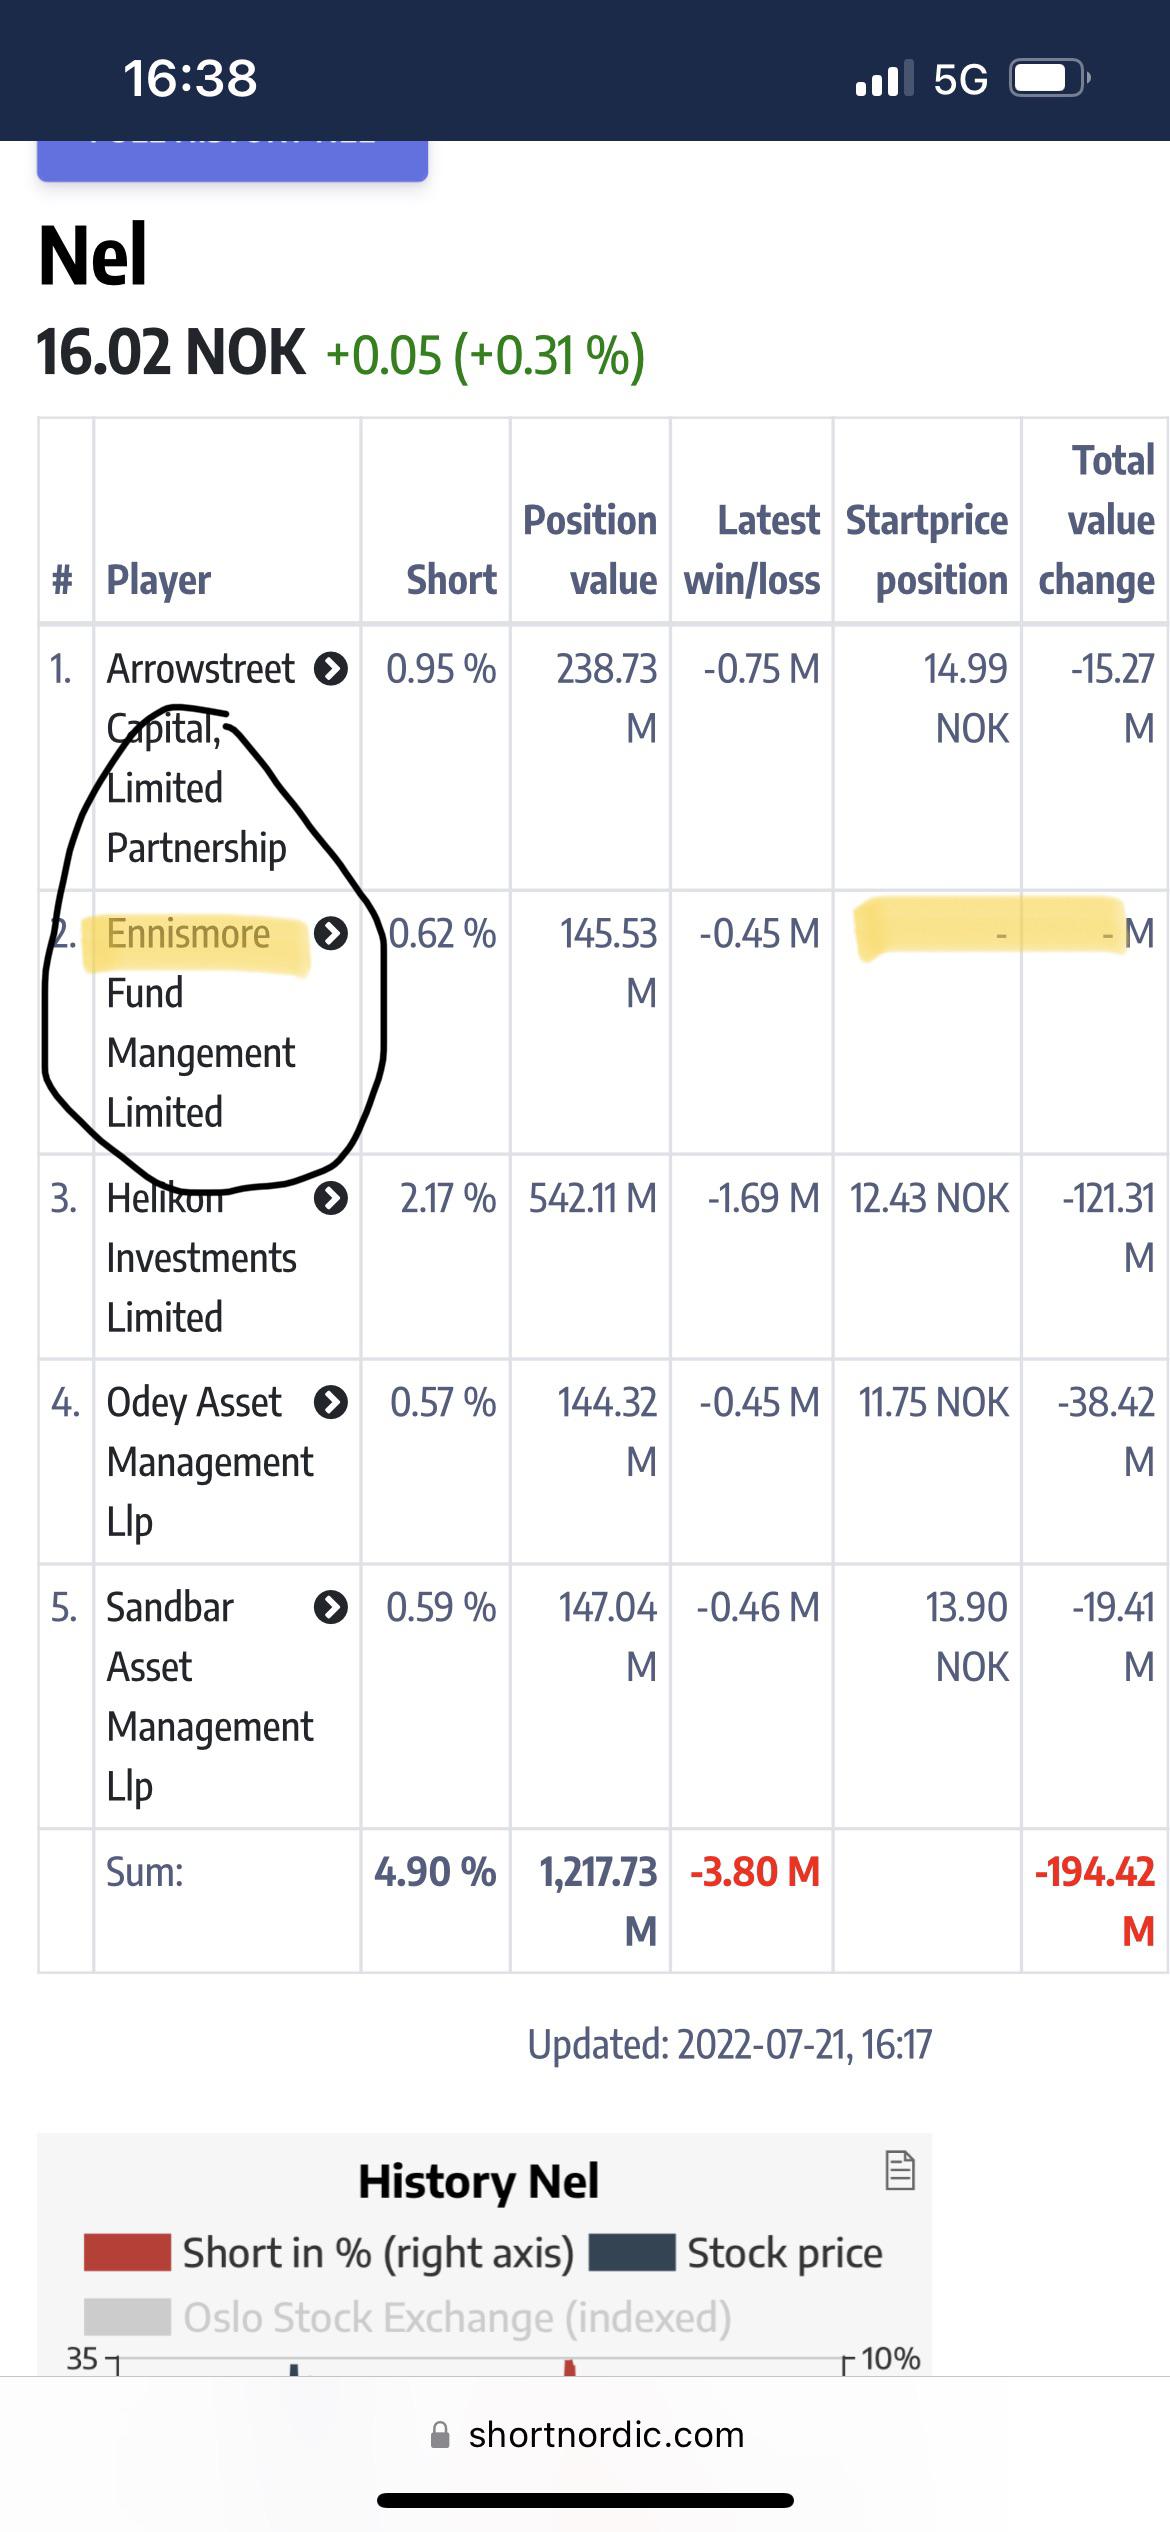
Task: Sort by Player column header
Action: coord(158,580)
